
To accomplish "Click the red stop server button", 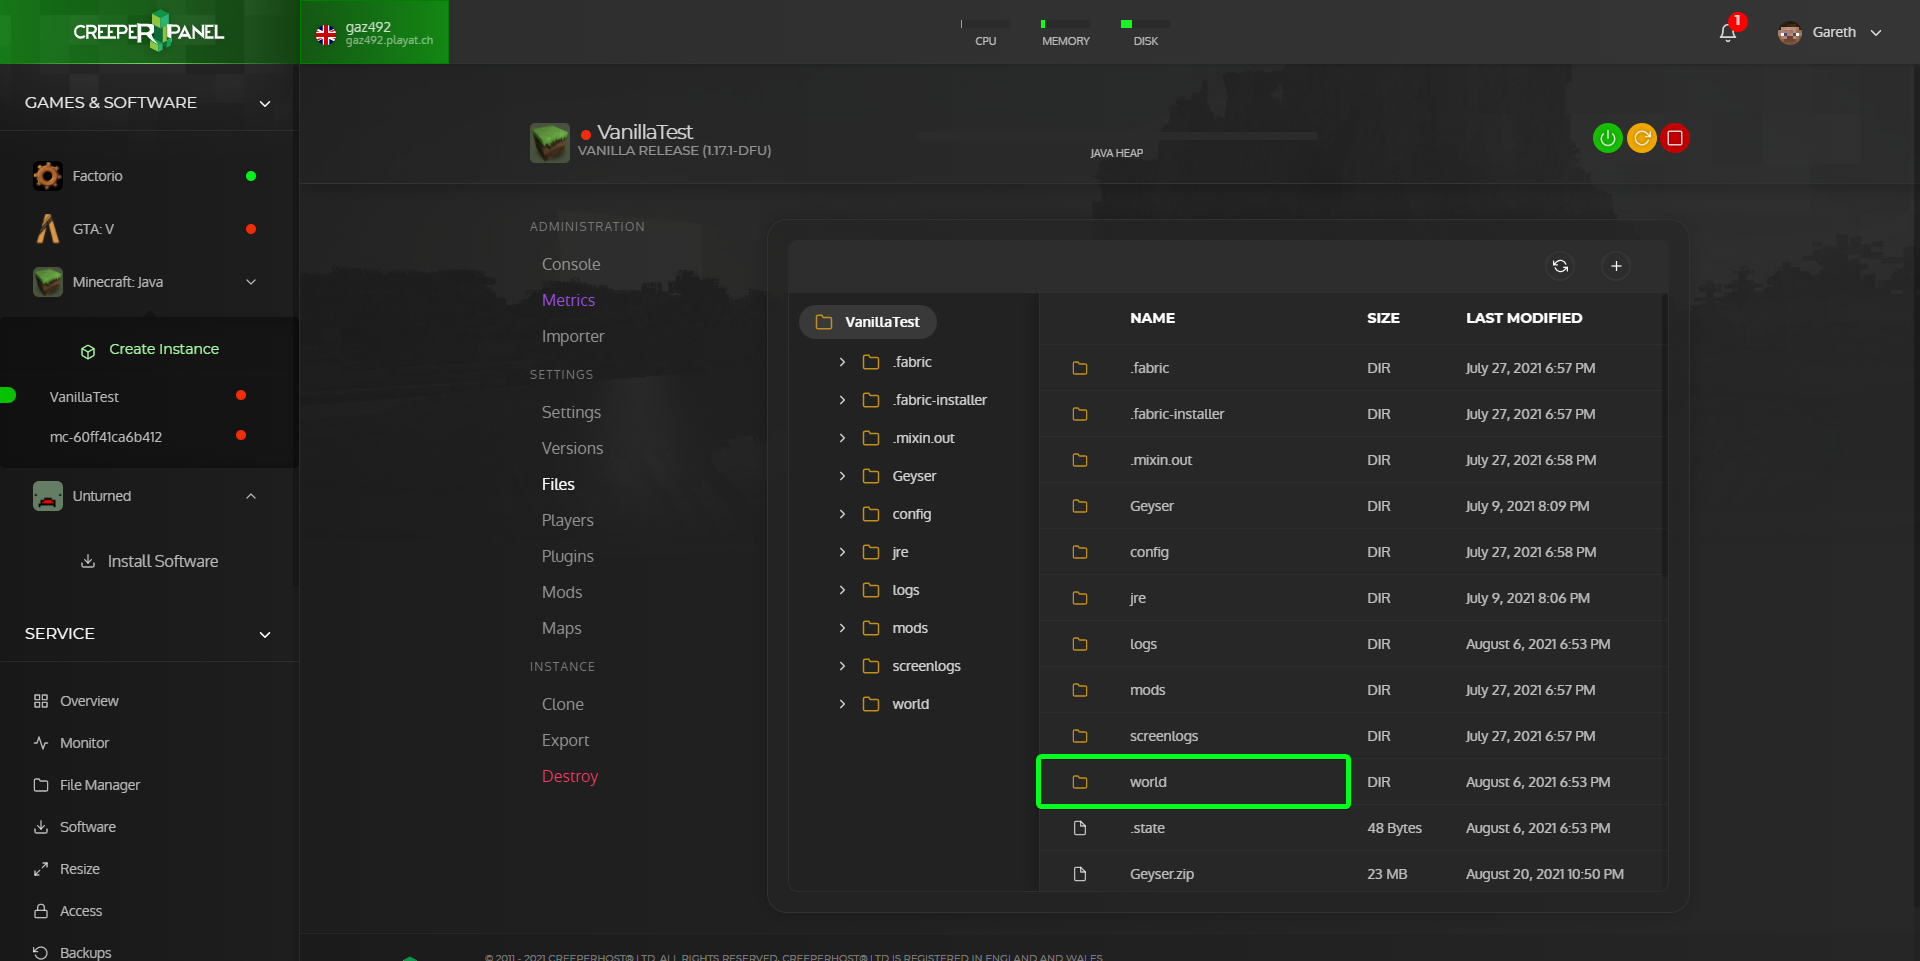I will (x=1675, y=138).
